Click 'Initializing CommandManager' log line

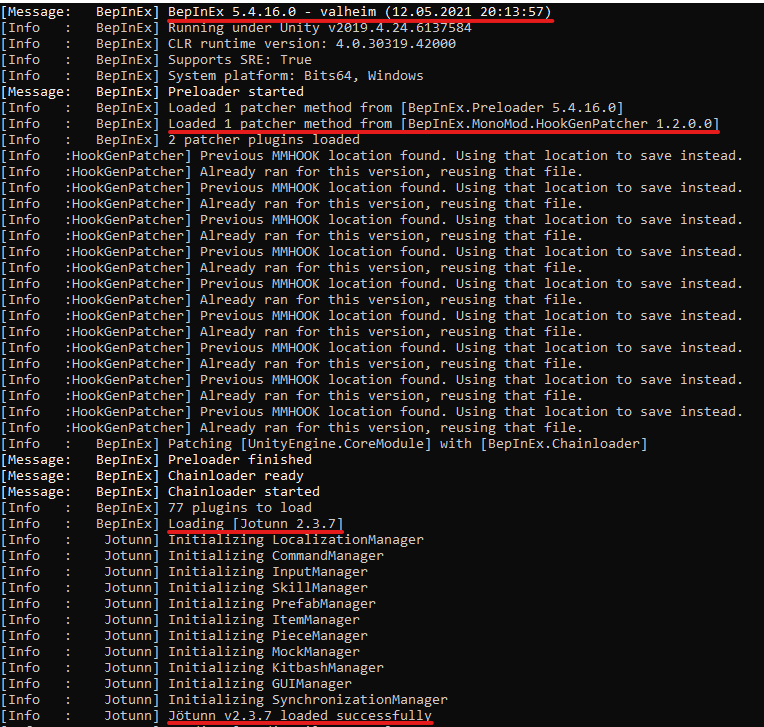[276, 556]
